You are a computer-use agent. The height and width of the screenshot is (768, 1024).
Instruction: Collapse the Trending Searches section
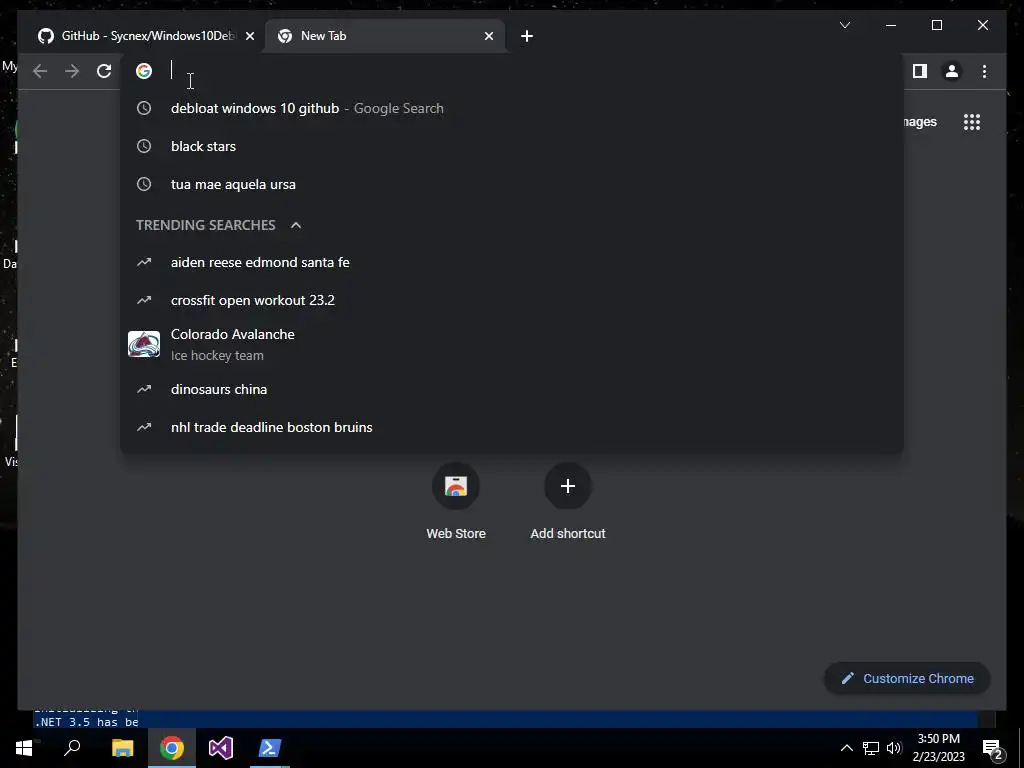coord(296,225)
